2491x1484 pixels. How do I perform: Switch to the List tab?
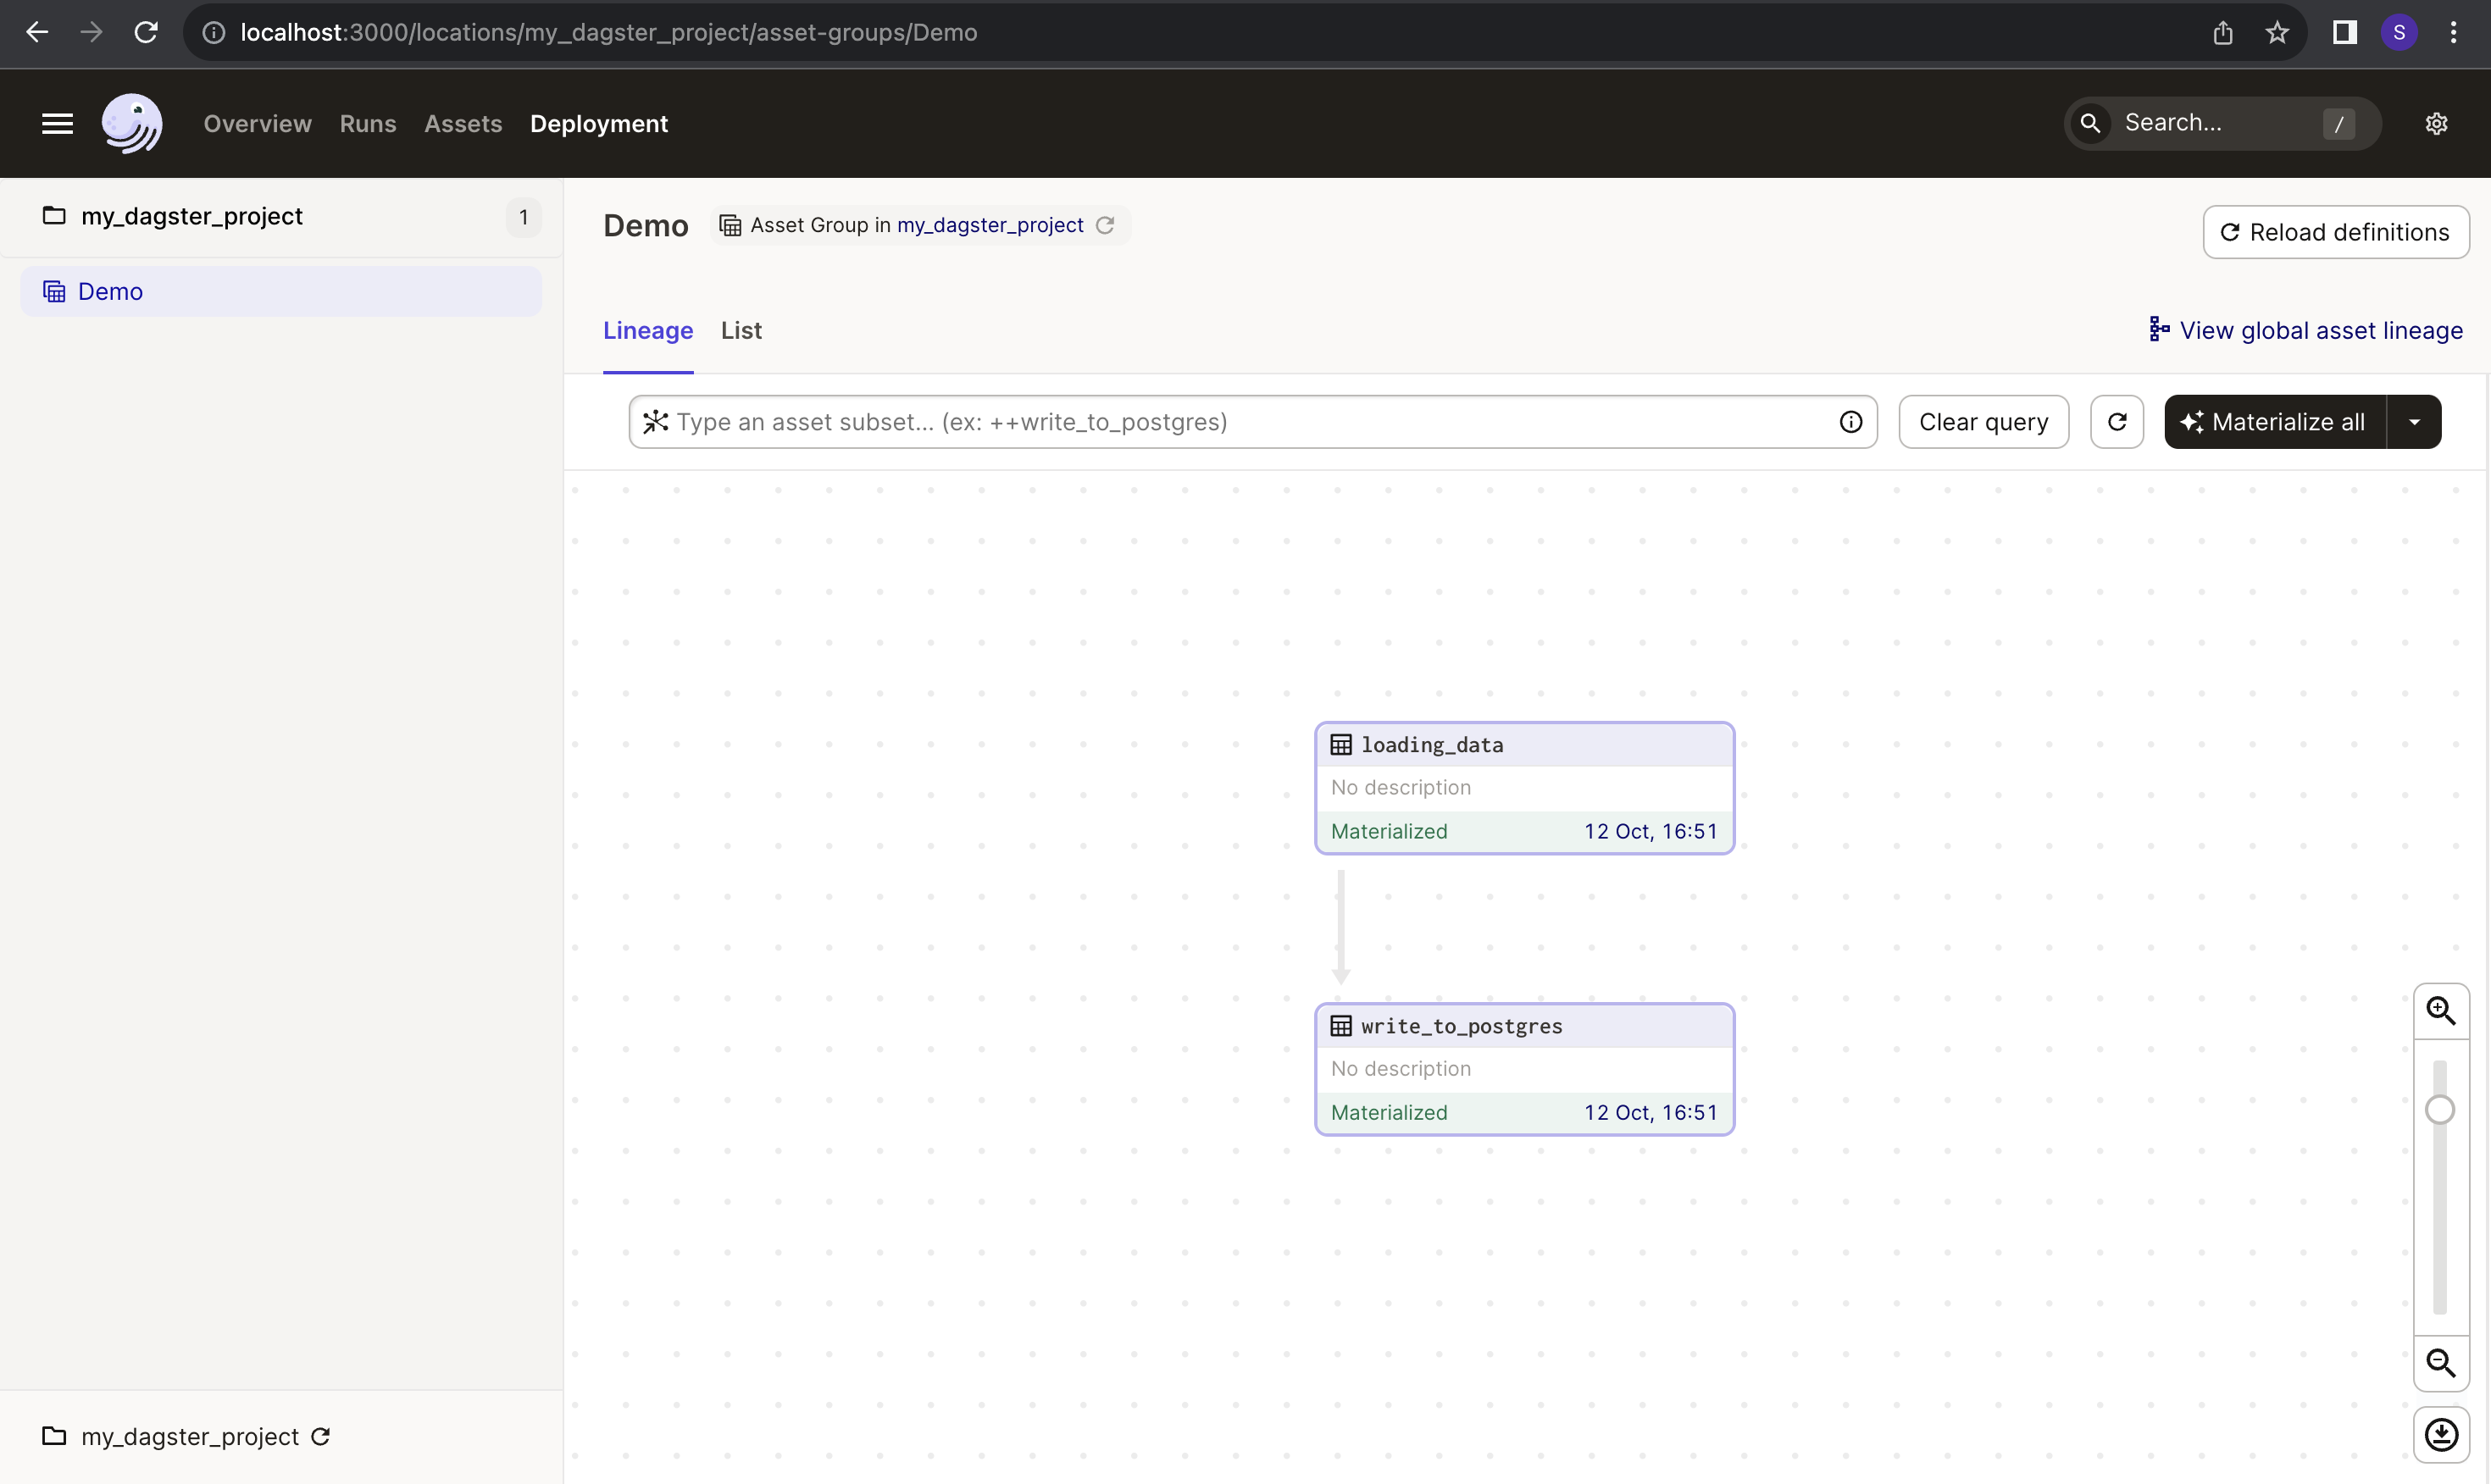(x=740, y=330)
